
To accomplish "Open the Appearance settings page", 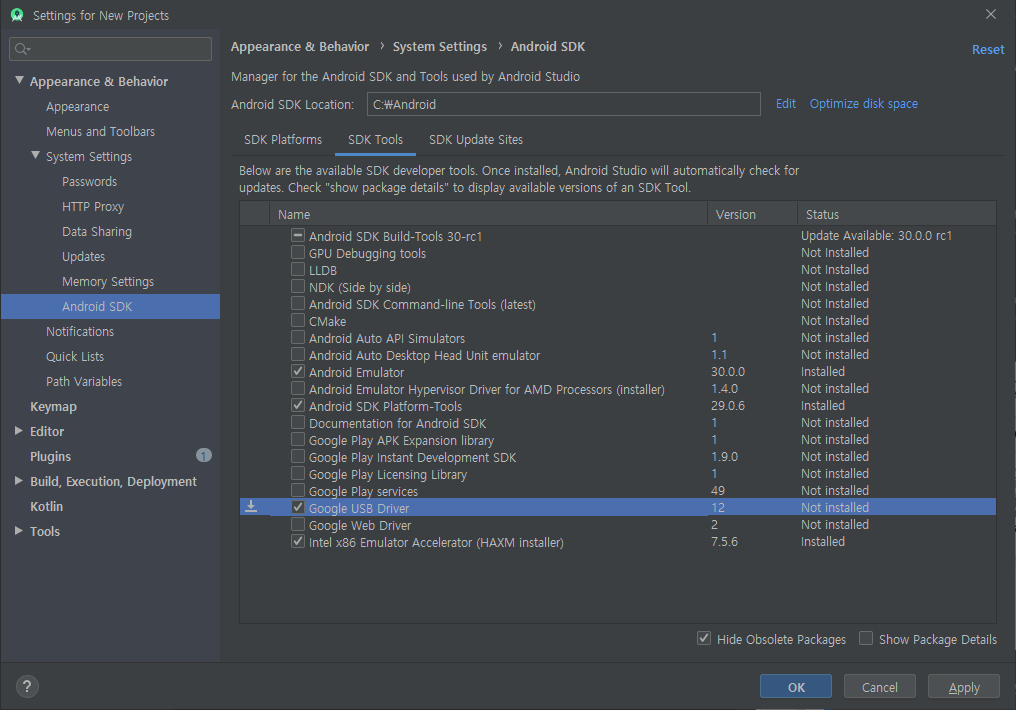I will 78,106.
